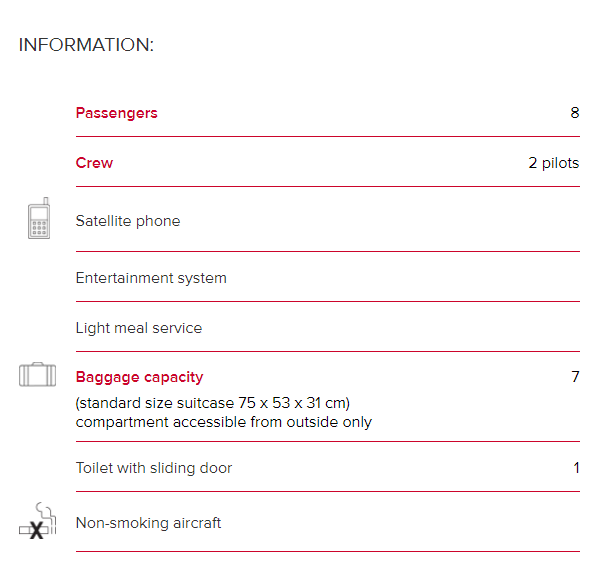This screenshot has width=606, height=580.
Task: Click the Satellite phone text
Action: coord(128,221)
